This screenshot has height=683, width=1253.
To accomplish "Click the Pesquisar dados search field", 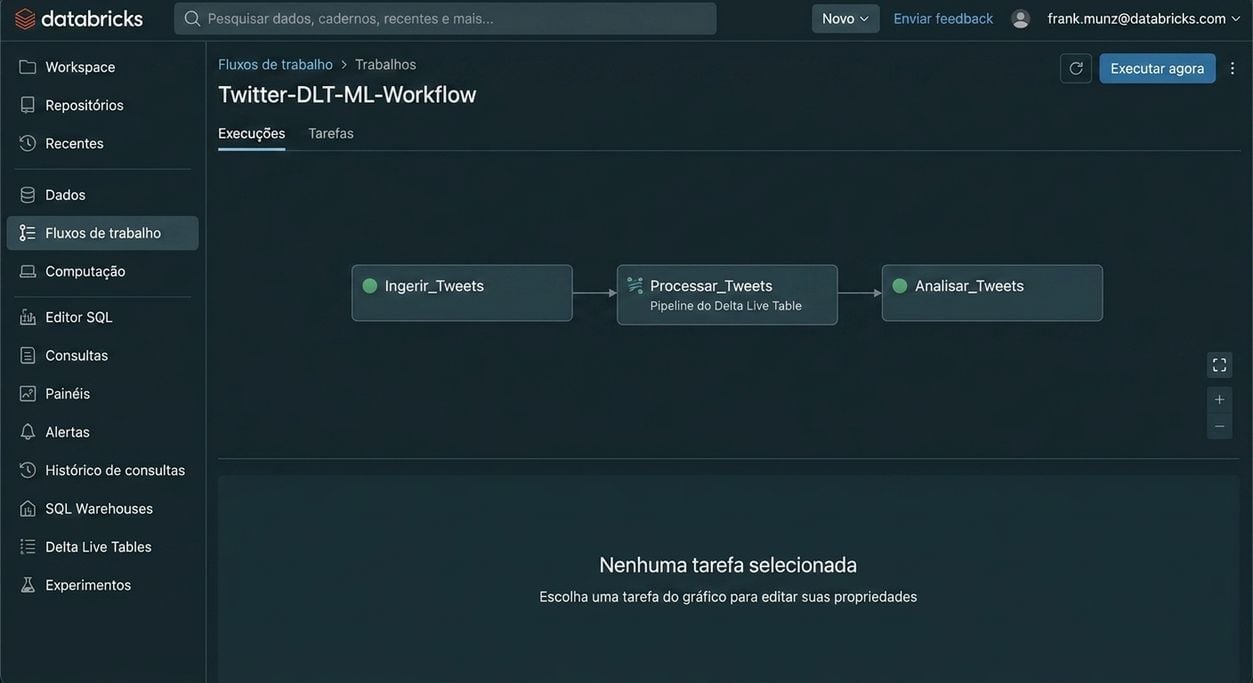I will [x=445, y=18].
